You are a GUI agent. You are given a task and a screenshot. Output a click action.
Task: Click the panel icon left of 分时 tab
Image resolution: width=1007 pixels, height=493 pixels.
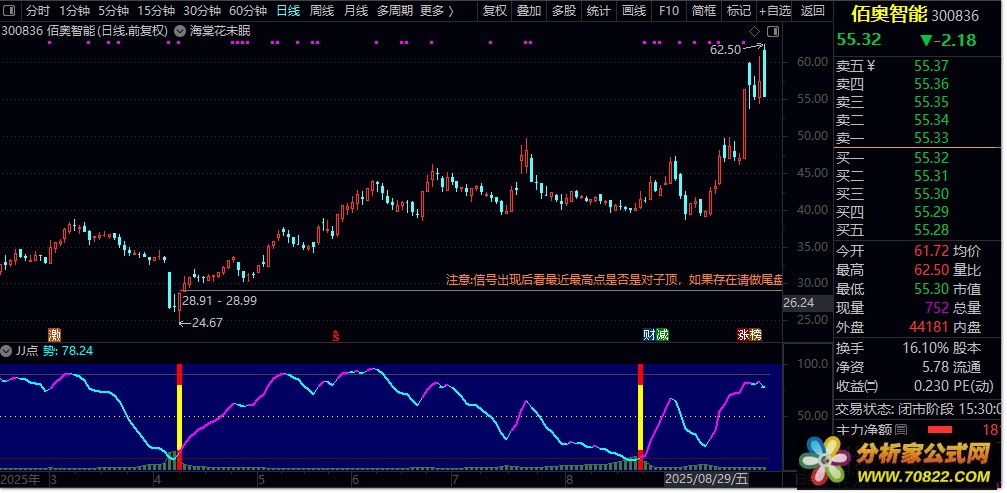[10, 11]
